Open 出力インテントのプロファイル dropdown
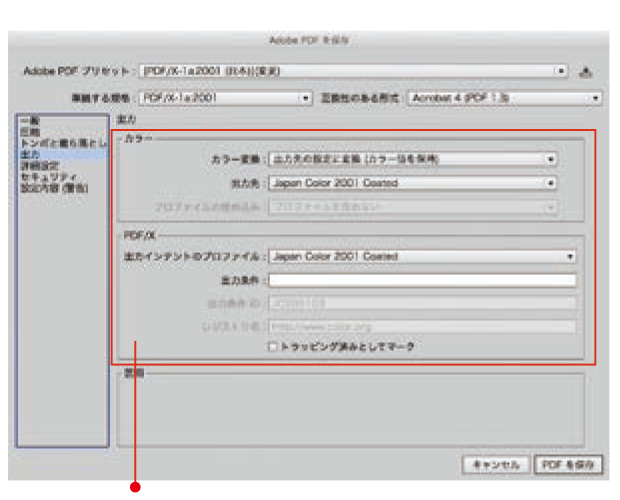This screenshot has width=620, height=500. coord(422,256)
